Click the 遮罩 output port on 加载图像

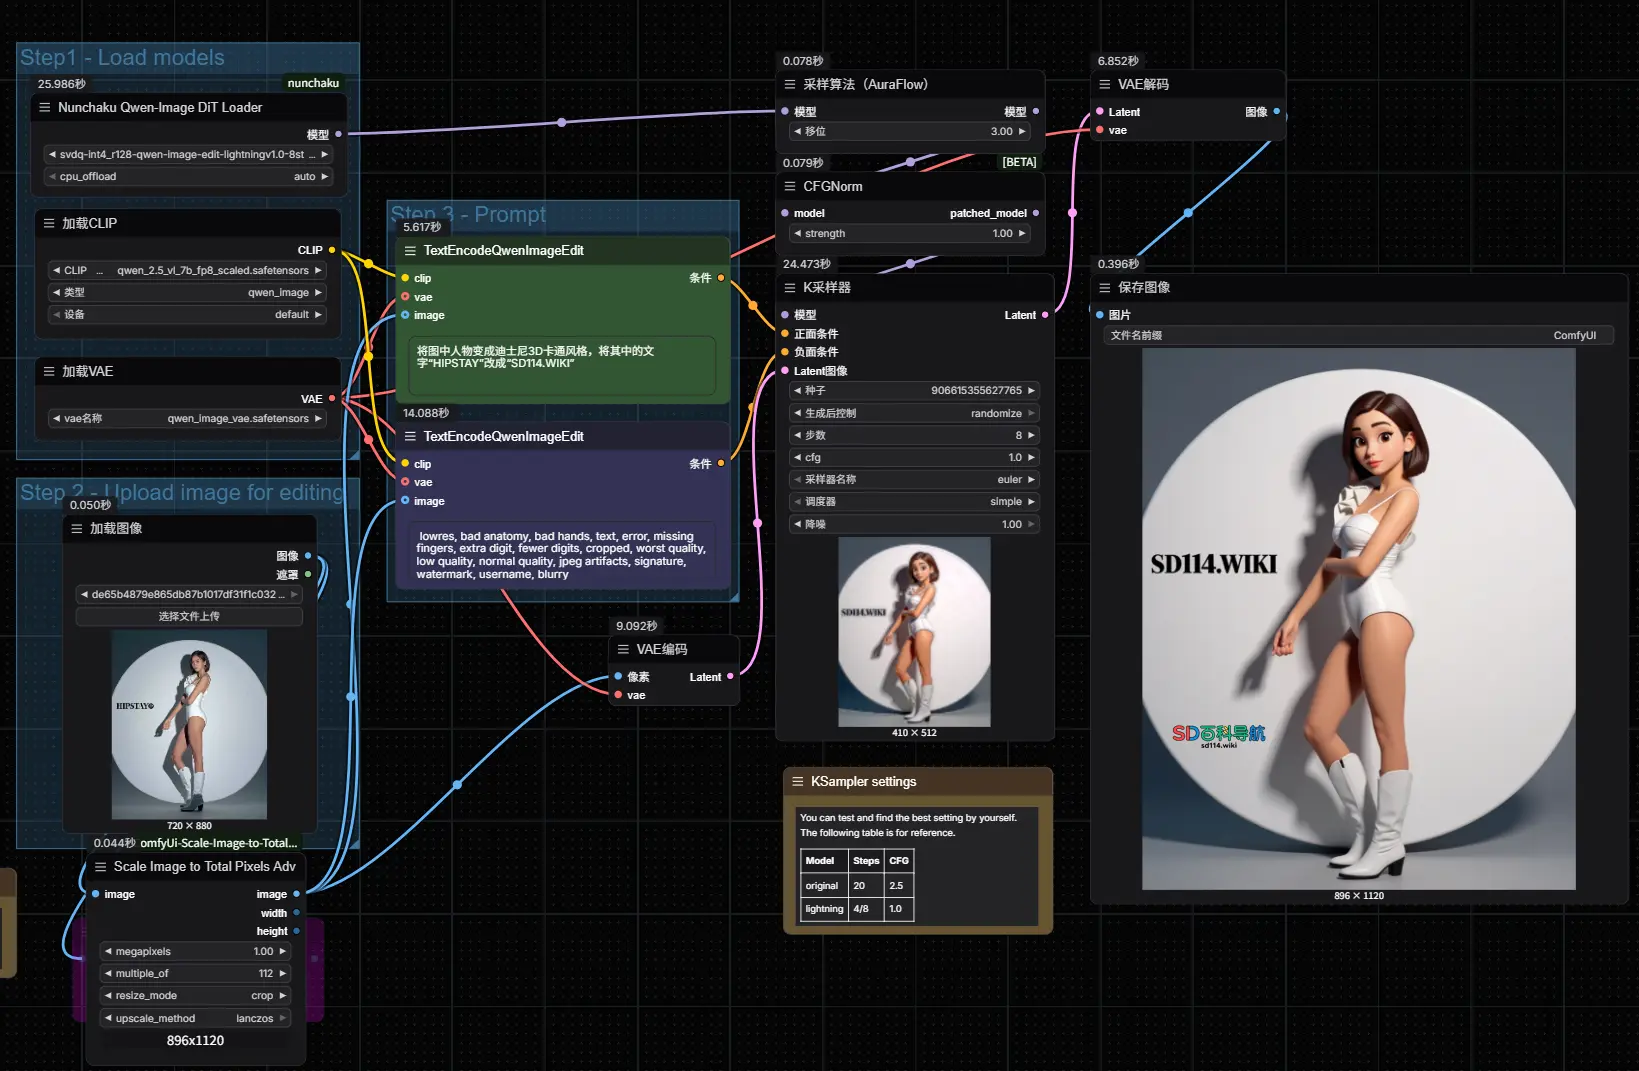click(308, 574)
